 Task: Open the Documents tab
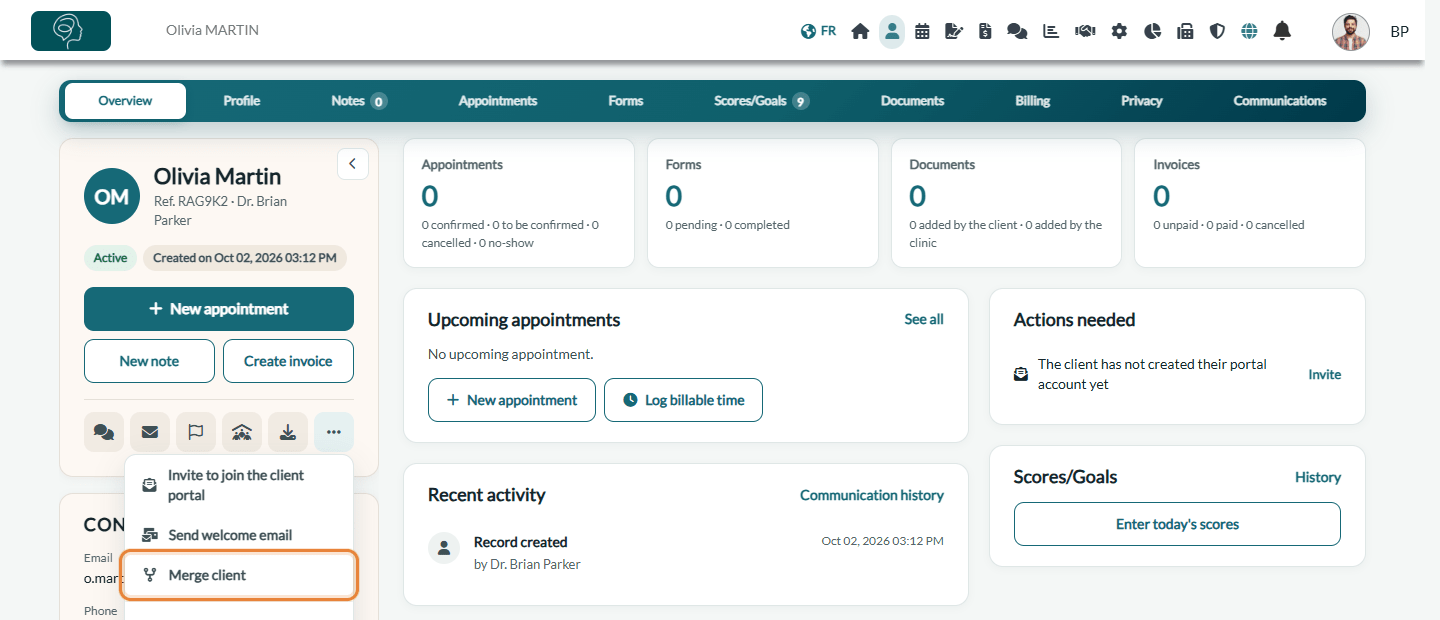pos(912,101)
